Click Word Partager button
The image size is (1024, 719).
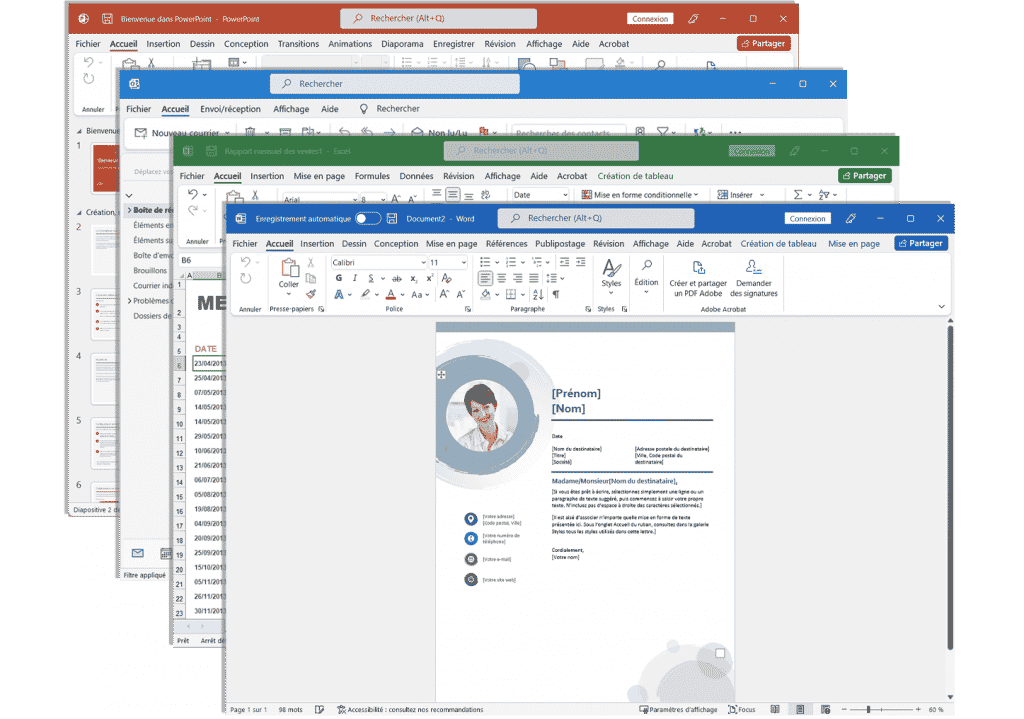(x=921, y=243)
